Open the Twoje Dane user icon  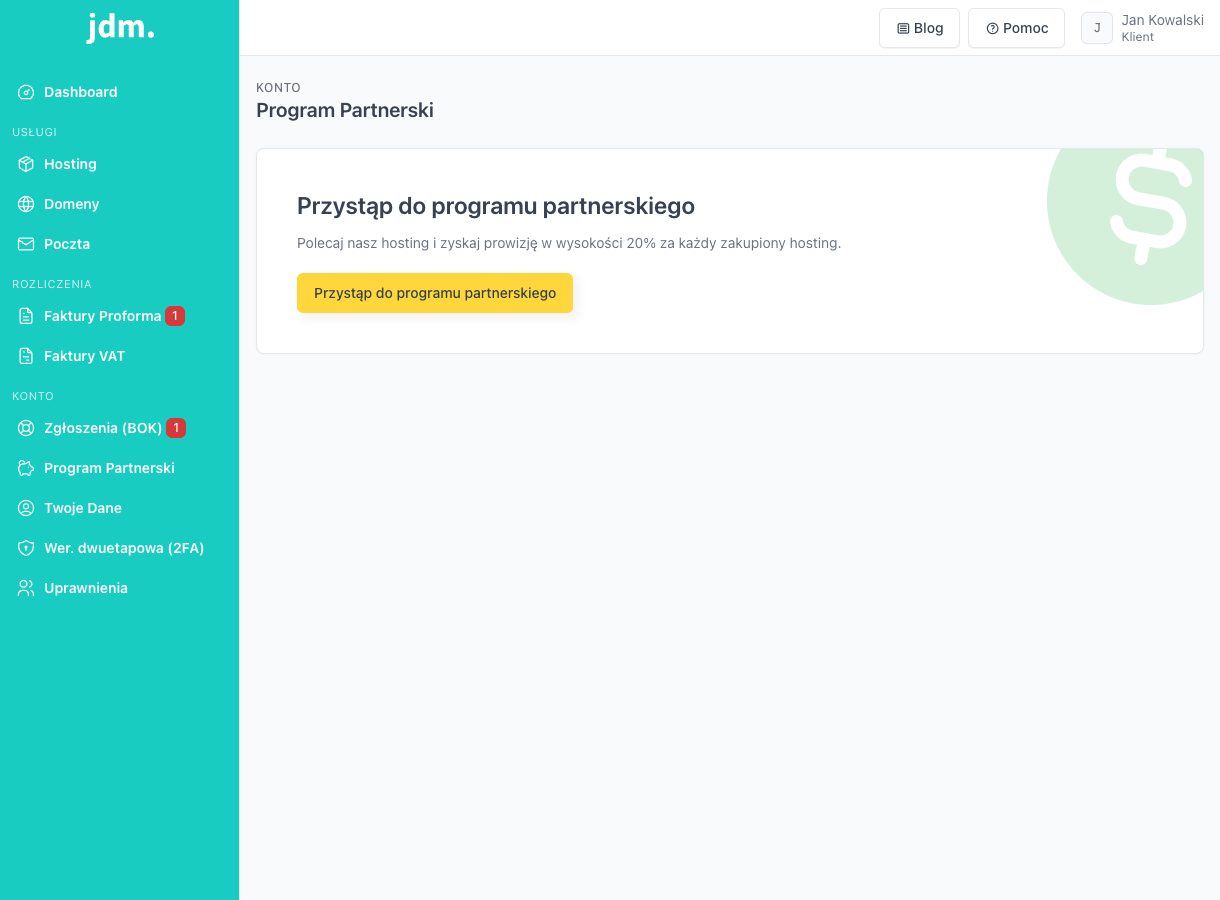click(26, 508)
